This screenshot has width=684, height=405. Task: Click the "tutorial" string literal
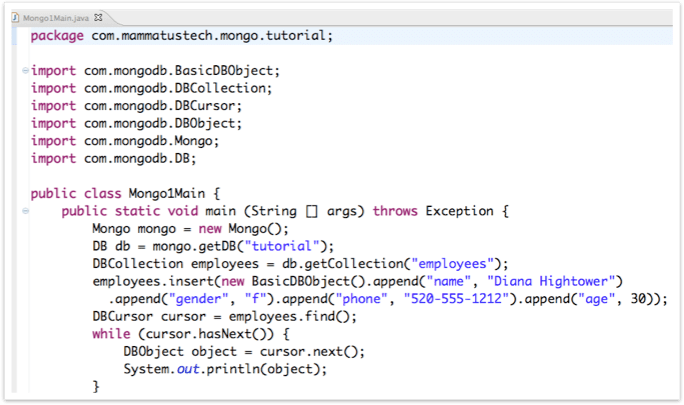pyautogui.click(x=282, y=246)
